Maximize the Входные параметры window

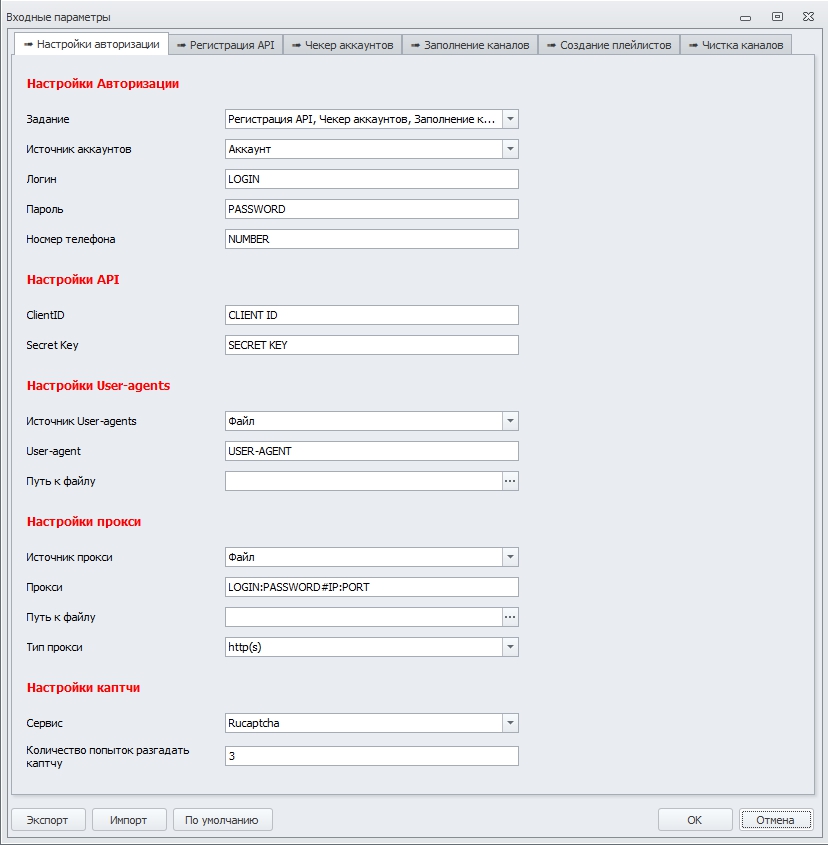(x=777, y=17)
